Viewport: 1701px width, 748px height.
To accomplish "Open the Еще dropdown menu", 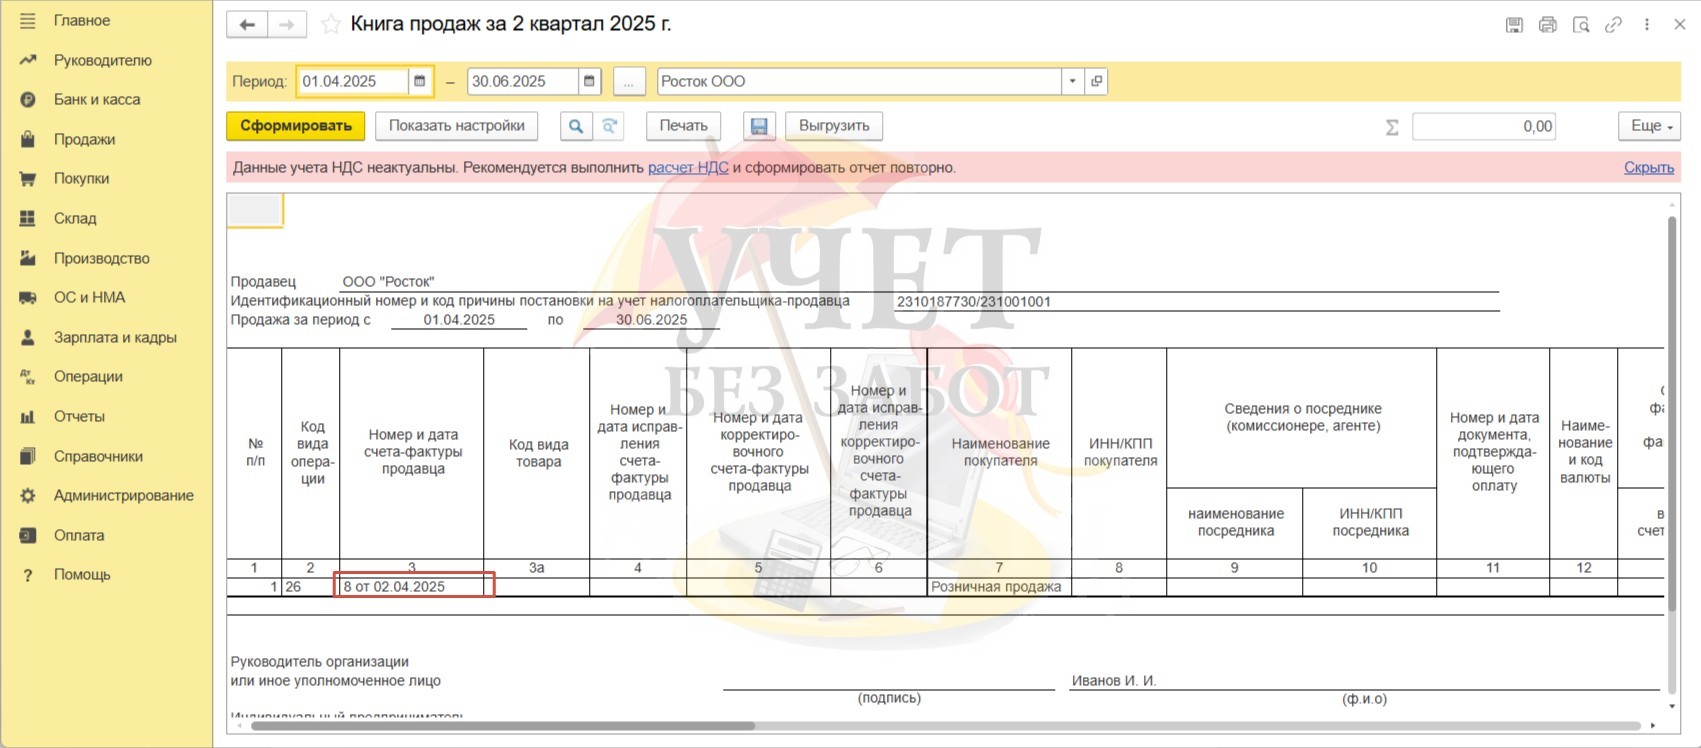I will (1650, 126).
